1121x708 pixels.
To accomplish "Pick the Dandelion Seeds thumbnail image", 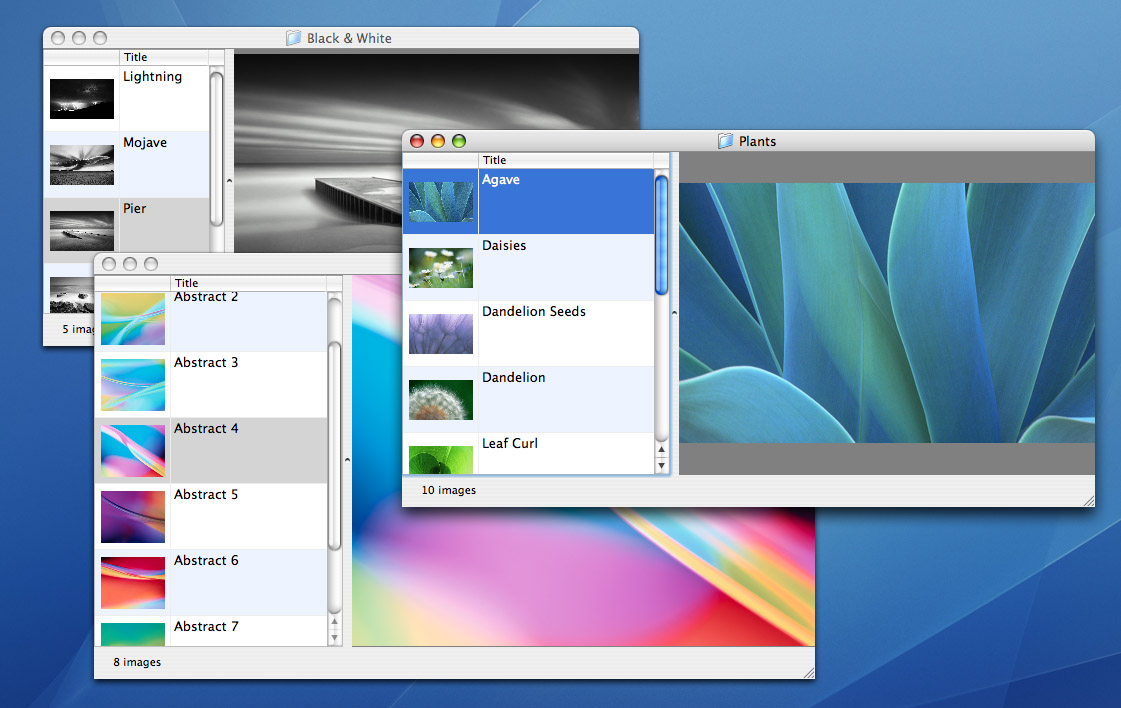I will [x=441, y=334].
